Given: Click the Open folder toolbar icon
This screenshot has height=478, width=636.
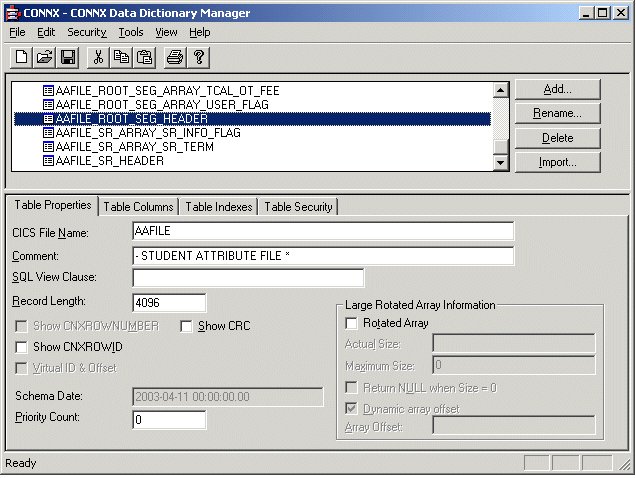Looking at the screenshot, I should pos(44,57).
